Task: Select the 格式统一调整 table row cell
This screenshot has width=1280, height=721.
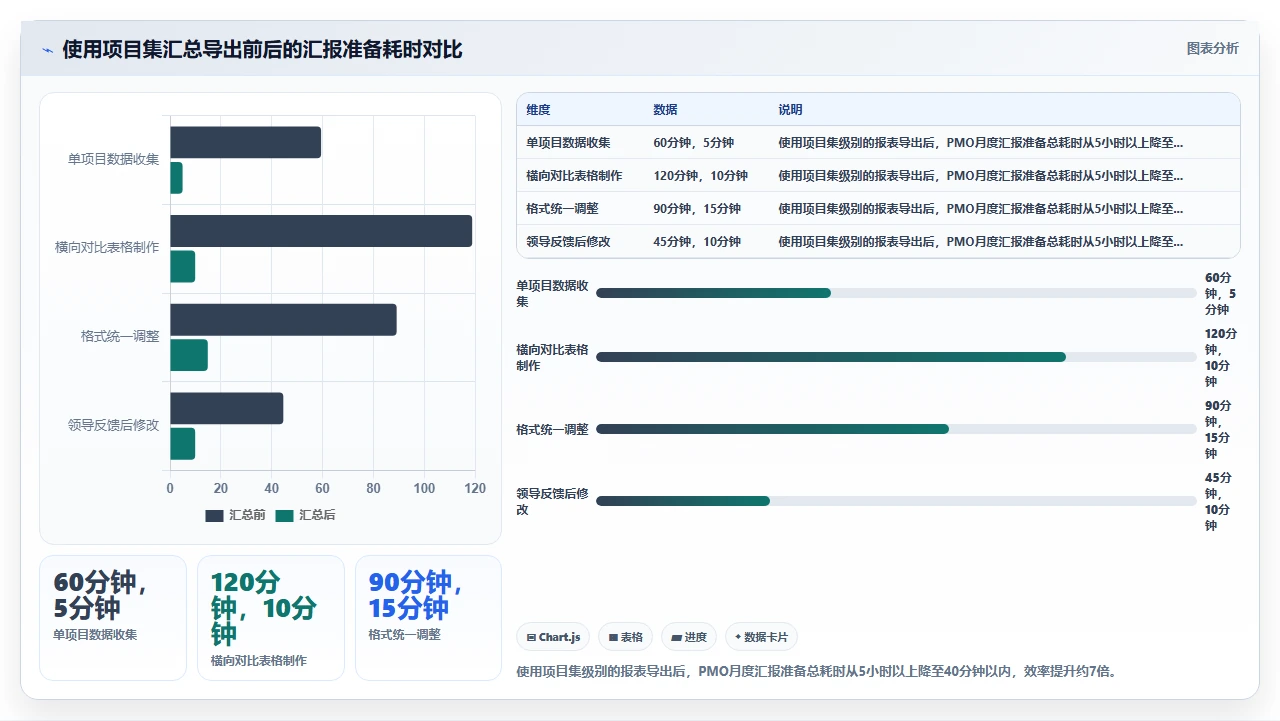Action: click(x=562, y=209)
